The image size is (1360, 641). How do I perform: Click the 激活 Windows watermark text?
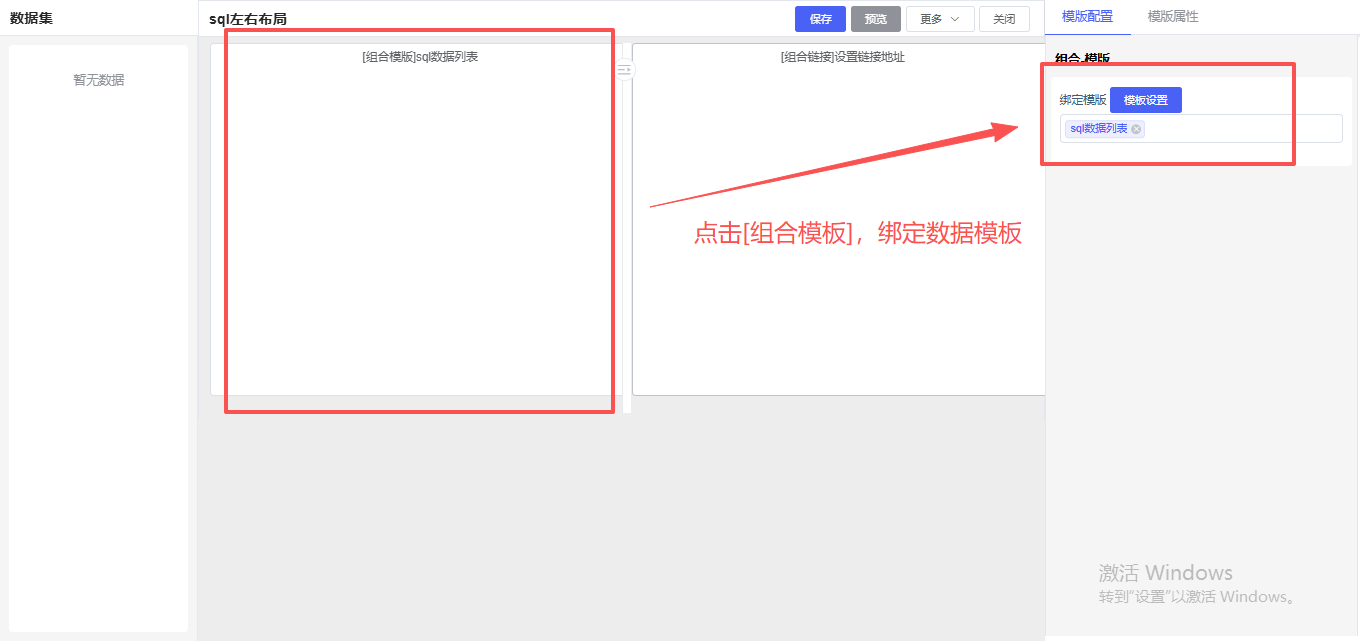click(x=1165, y=573)
